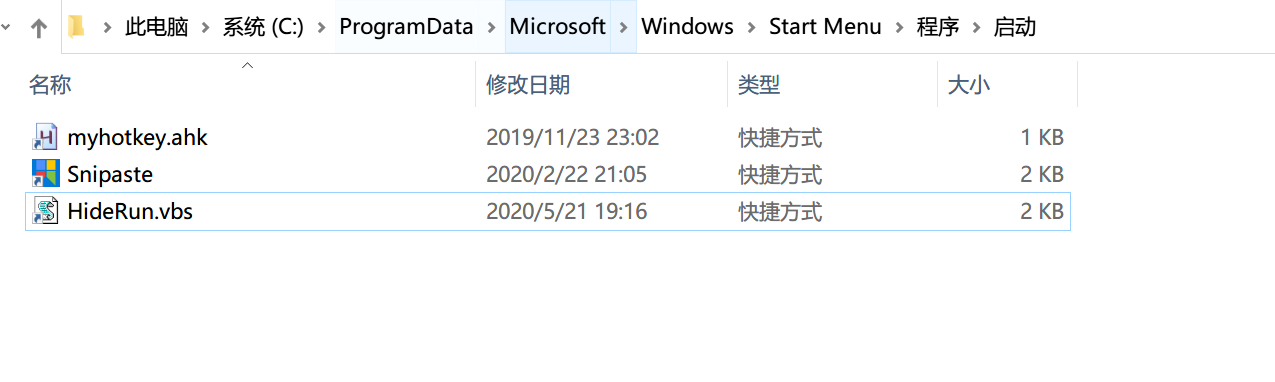Expand chevron after ProgramData breadcrumb
The height and width of the screenshot is (382, 1275).
click(x=490, y=28)
